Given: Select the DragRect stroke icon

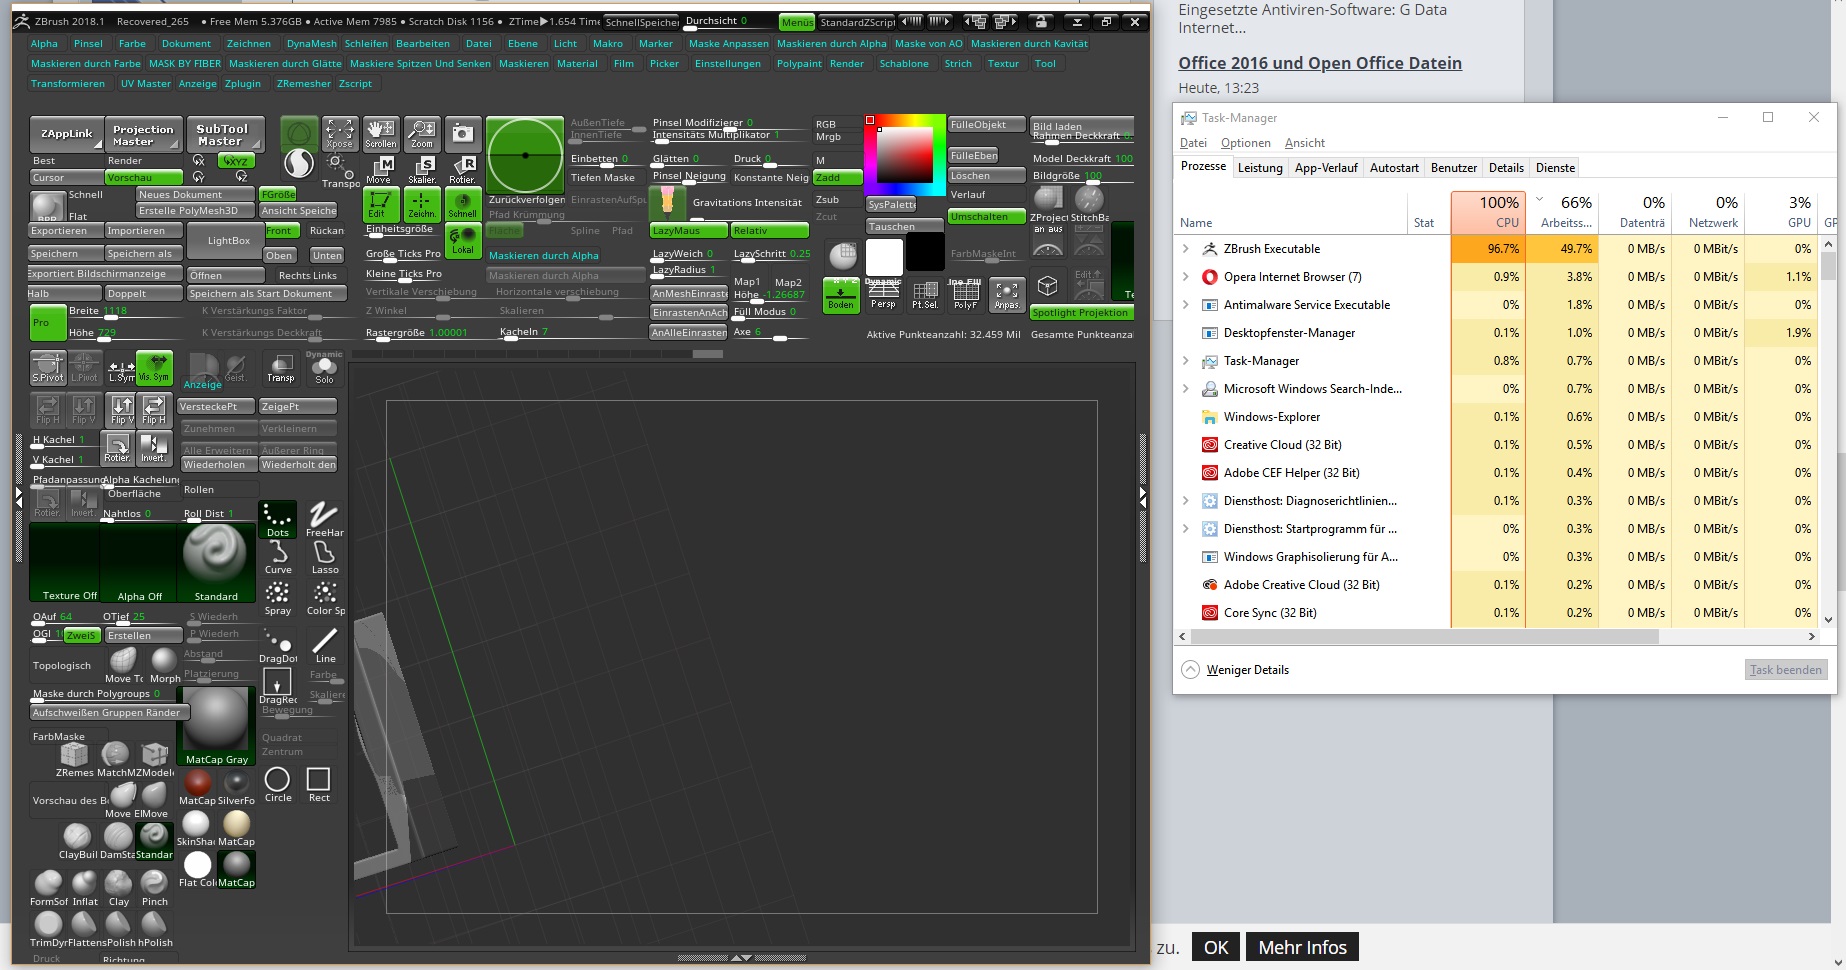Looking at the screenshot, I should point(277,685).
